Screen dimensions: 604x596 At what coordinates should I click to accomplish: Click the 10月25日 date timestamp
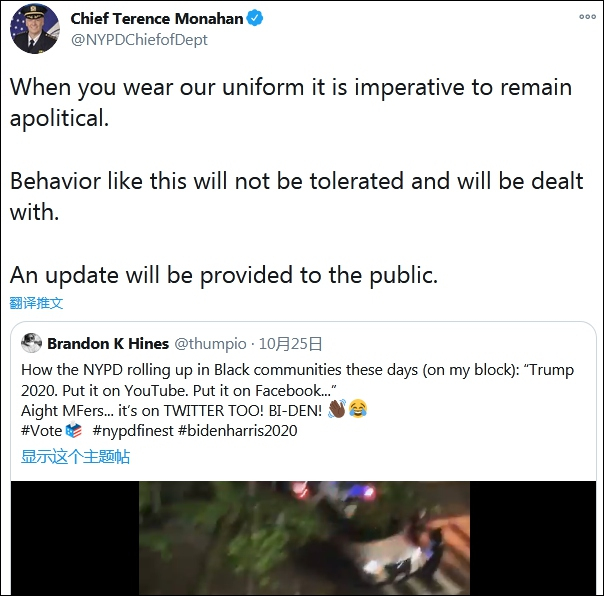pyautogui.click(x=290, y=343)
